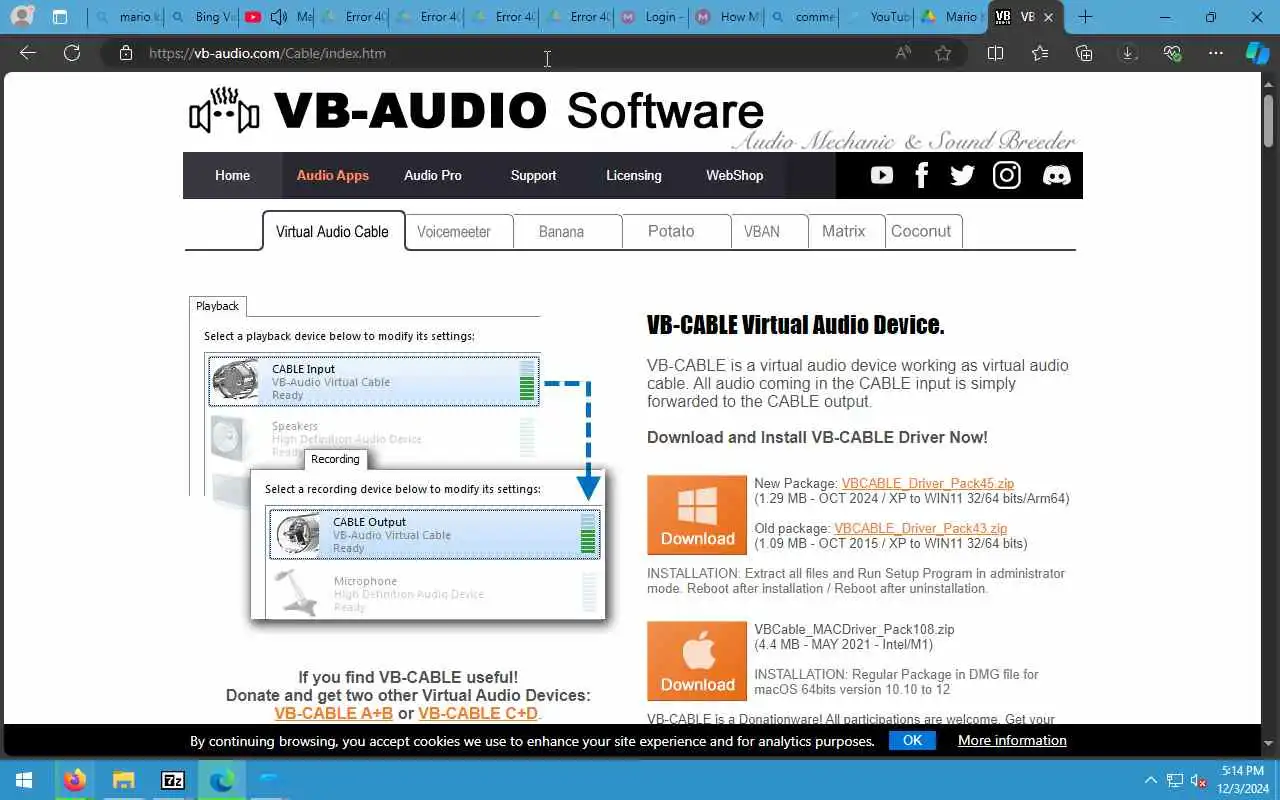Download VBCABLE_Driver_Pack43.zip link
This screenshot has width=1280, height=800.
(920, 528)
